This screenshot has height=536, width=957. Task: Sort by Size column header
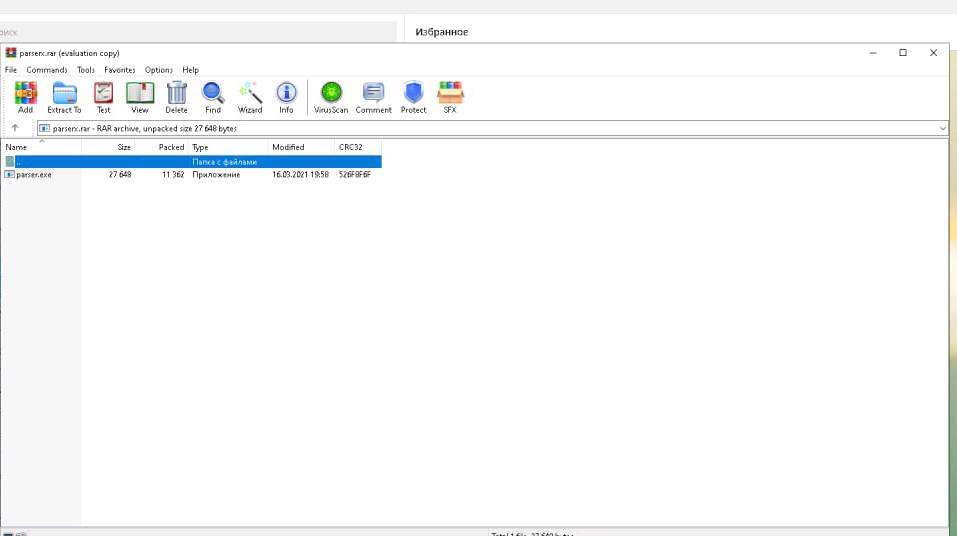(x=108, y=147)
